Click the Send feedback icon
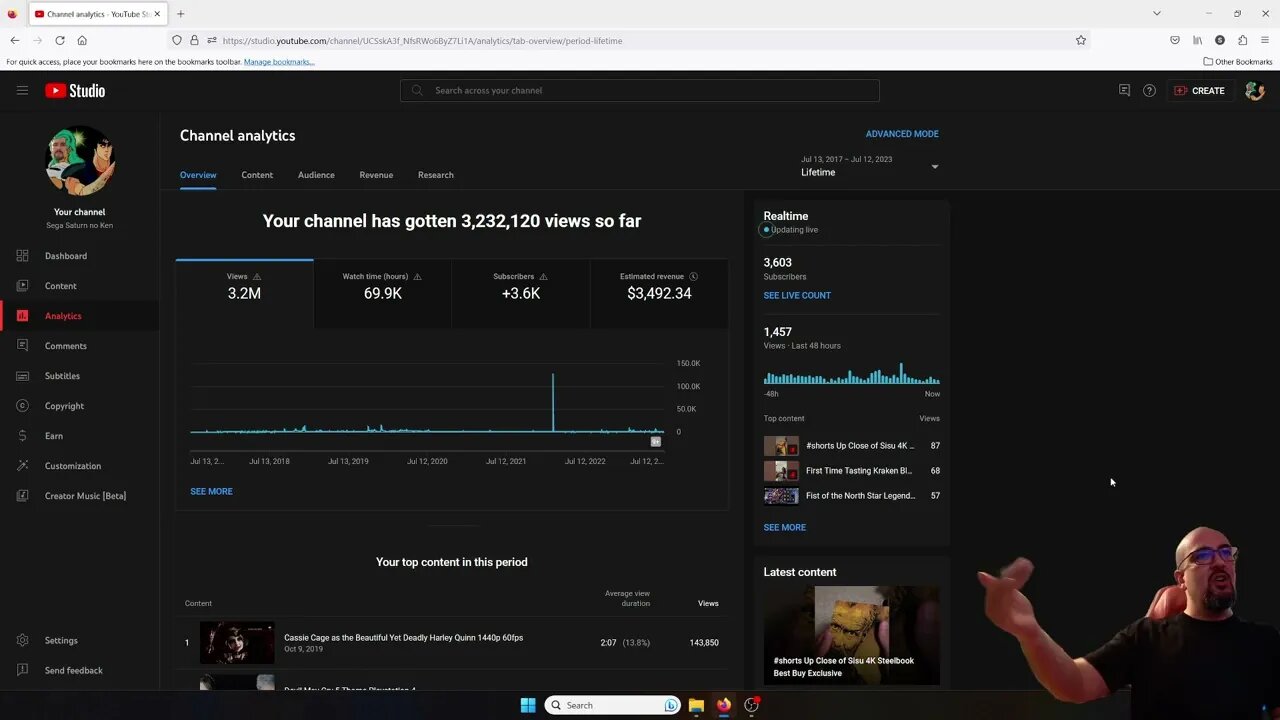 [x=22, y=671]
